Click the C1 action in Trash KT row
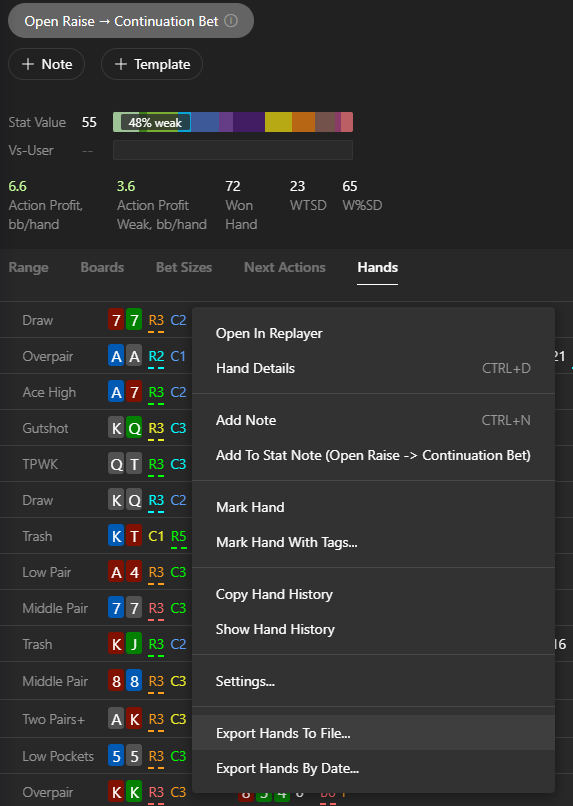The height and width of the screenshot is (806, 573). click(156, 536)
